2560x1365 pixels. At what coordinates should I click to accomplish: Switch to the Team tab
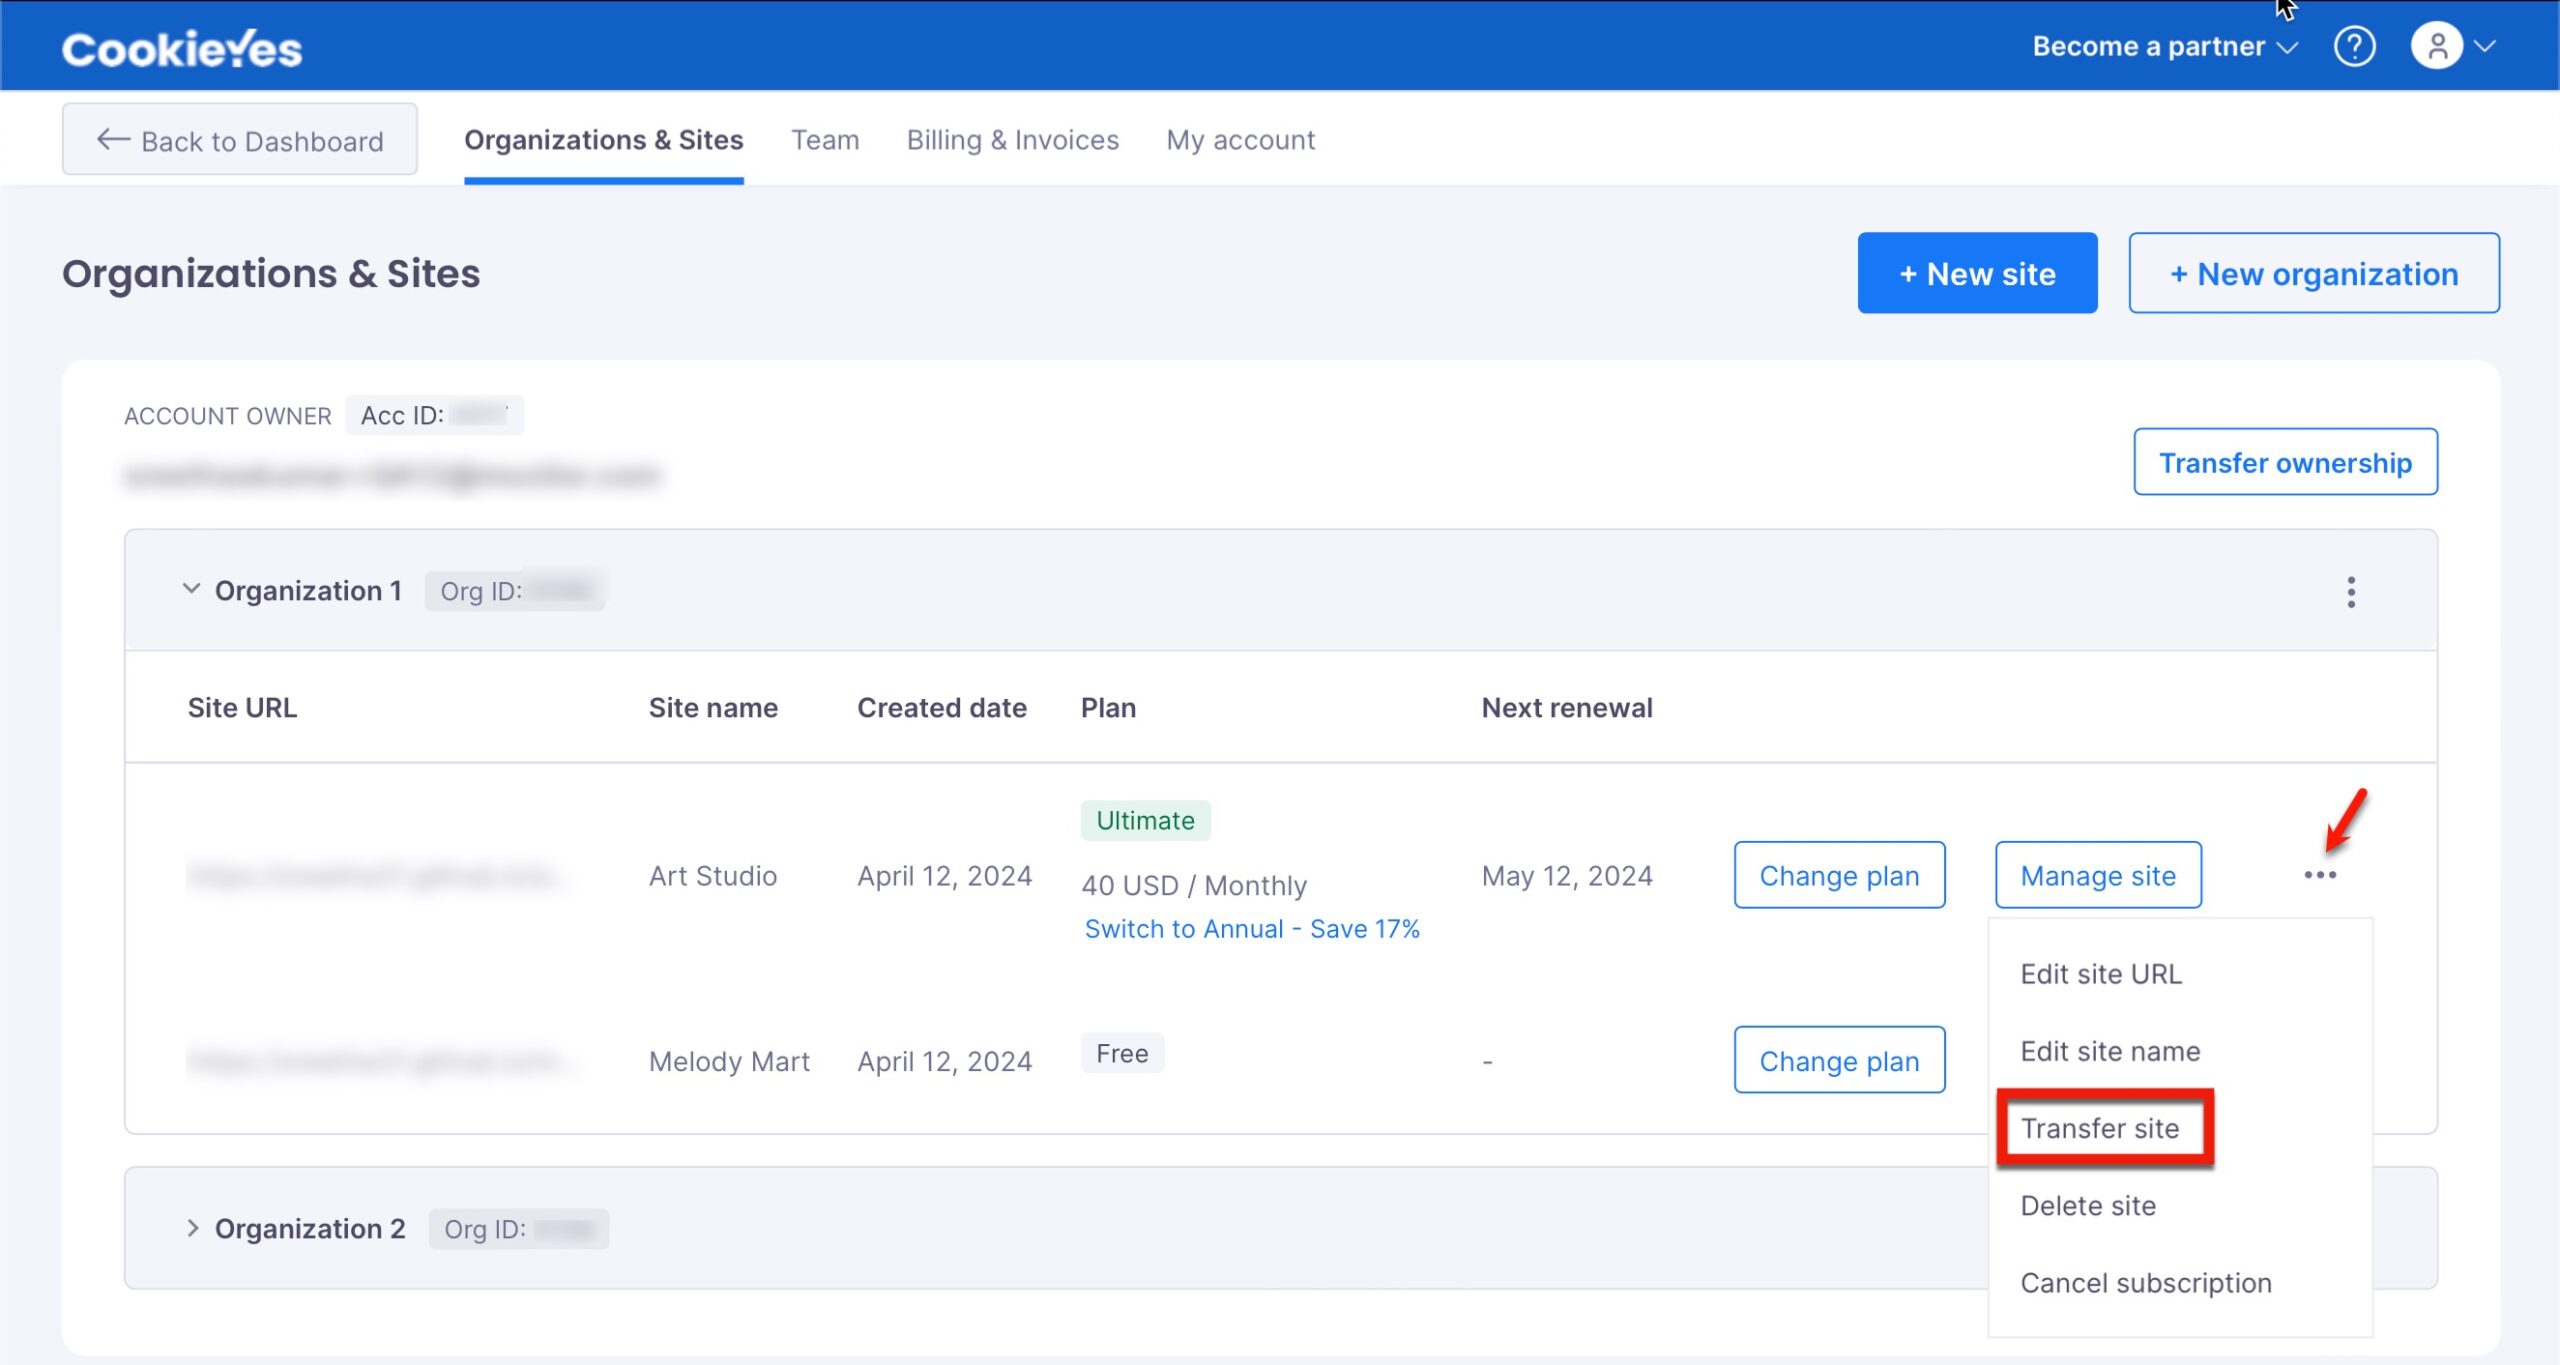click(825, 140)
